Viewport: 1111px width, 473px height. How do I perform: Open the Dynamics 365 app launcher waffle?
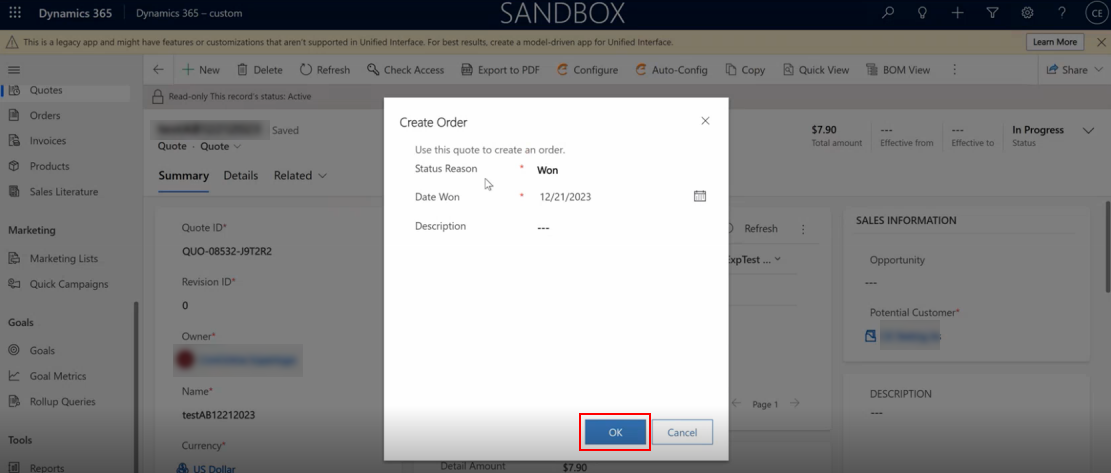15,13
